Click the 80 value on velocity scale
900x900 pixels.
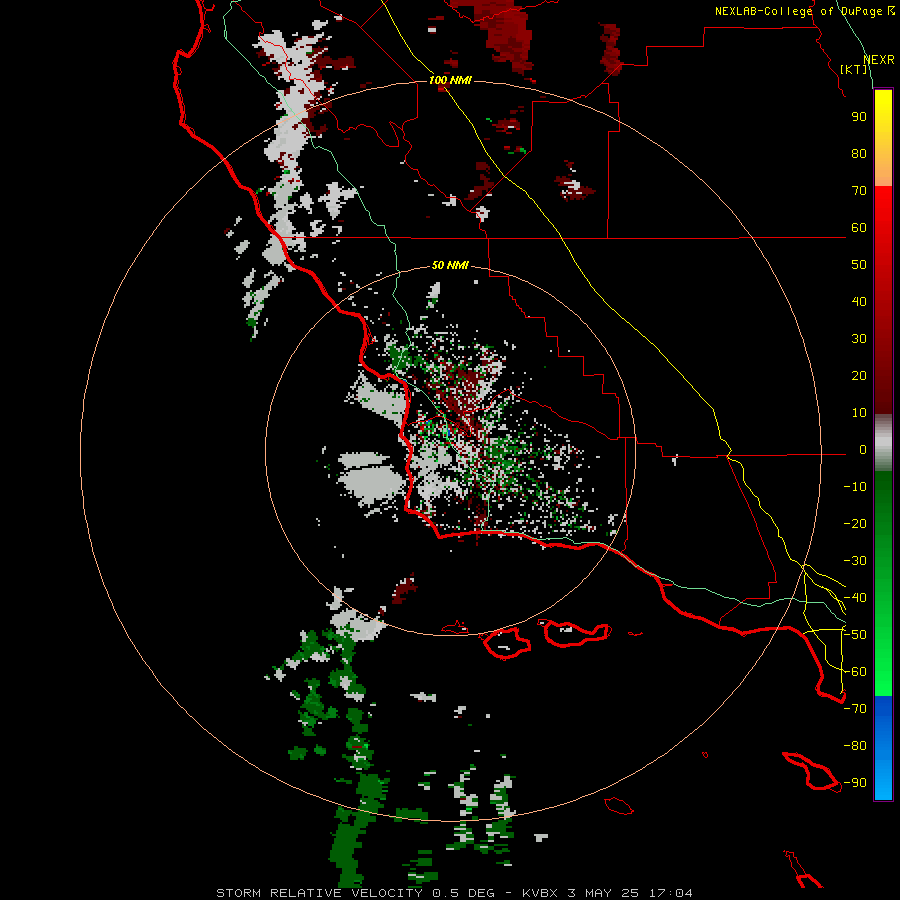(x=859, y=154)
